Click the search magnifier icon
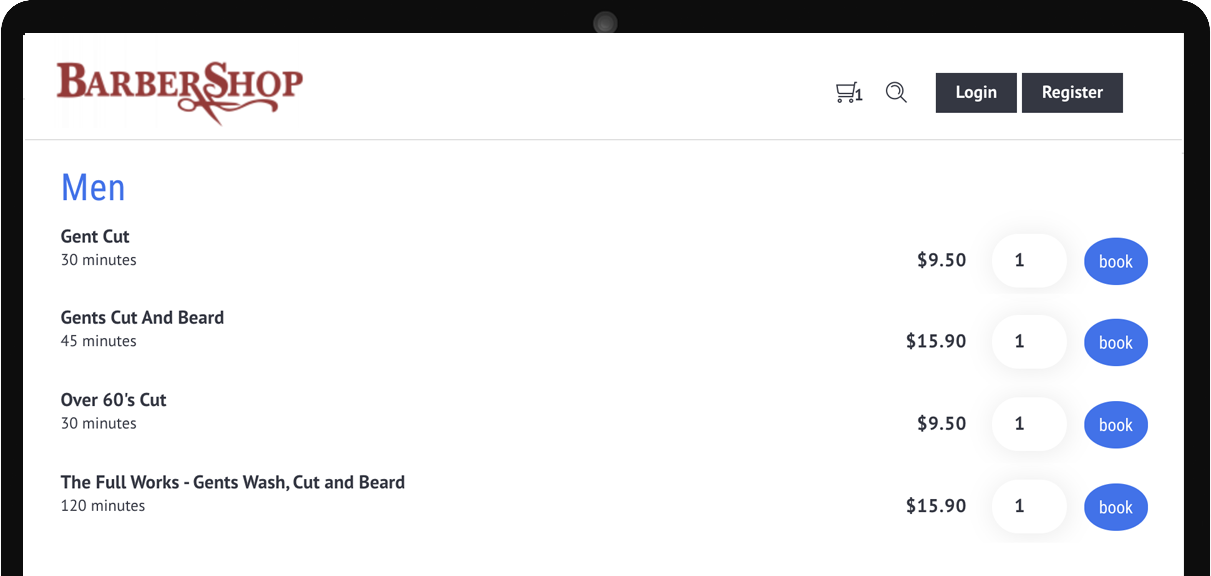This screenshot has height=576, width=1211. pyautogui.click(x=896, y=93)
